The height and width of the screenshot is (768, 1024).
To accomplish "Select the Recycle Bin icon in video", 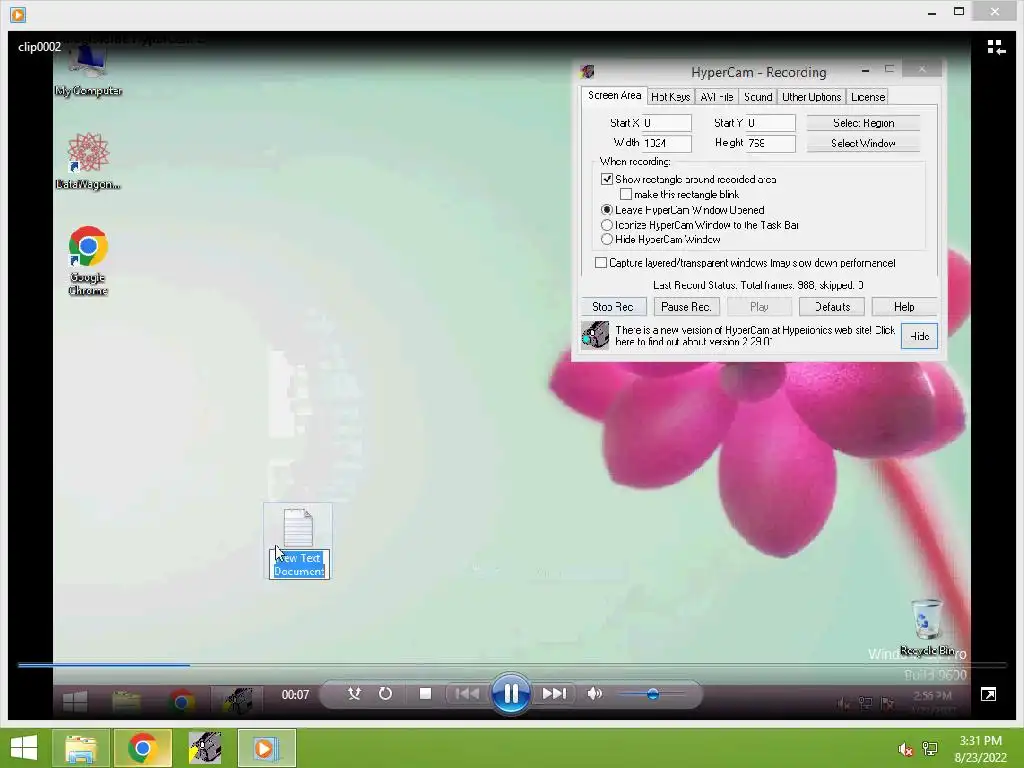I will coord(927,628).
